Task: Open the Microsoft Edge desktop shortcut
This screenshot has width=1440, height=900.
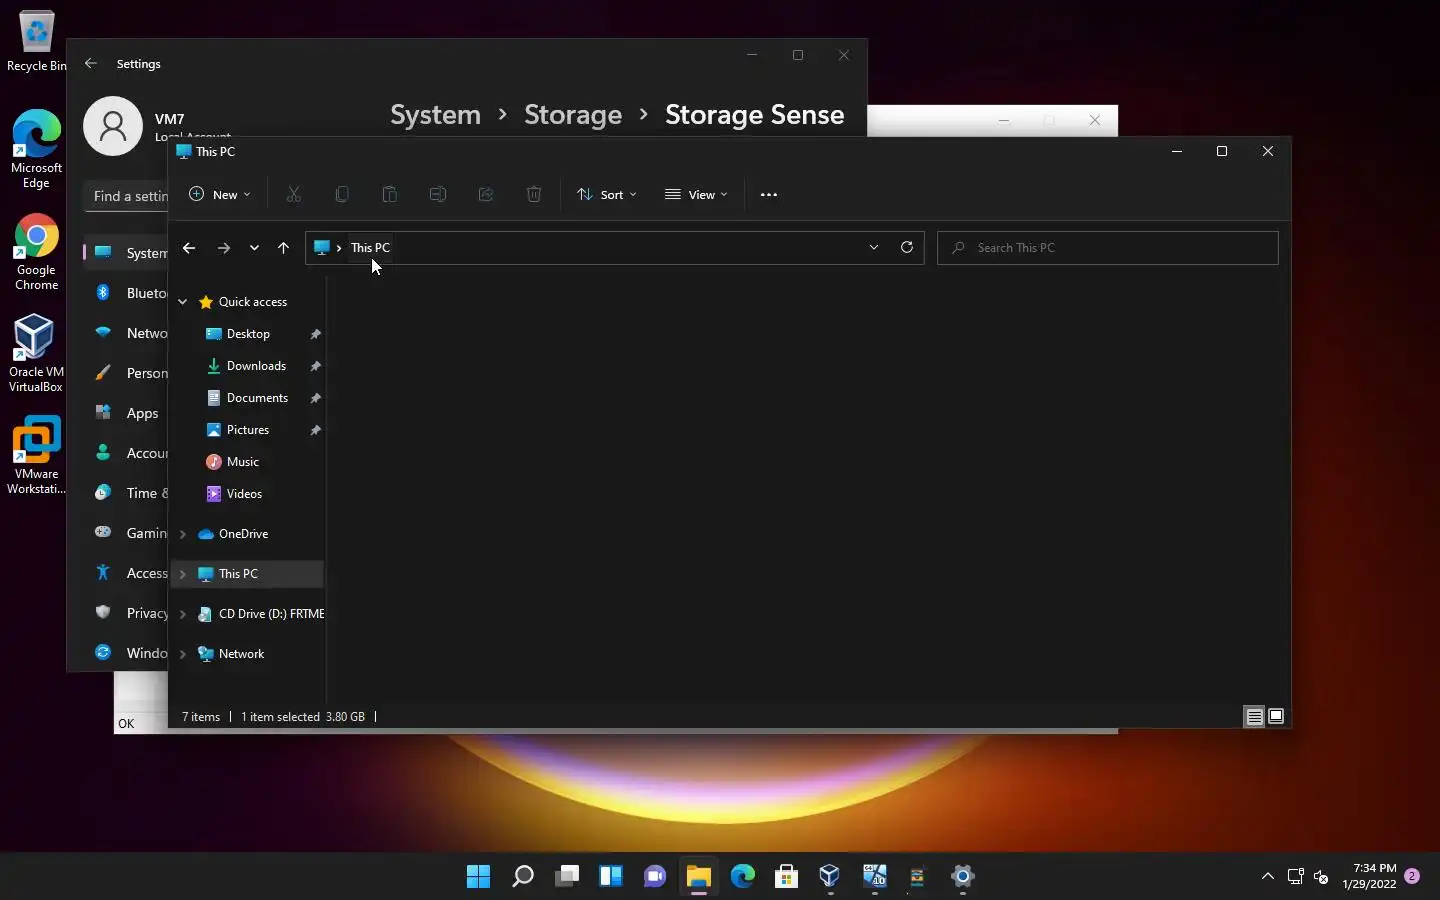Action: tap(36, 149)
